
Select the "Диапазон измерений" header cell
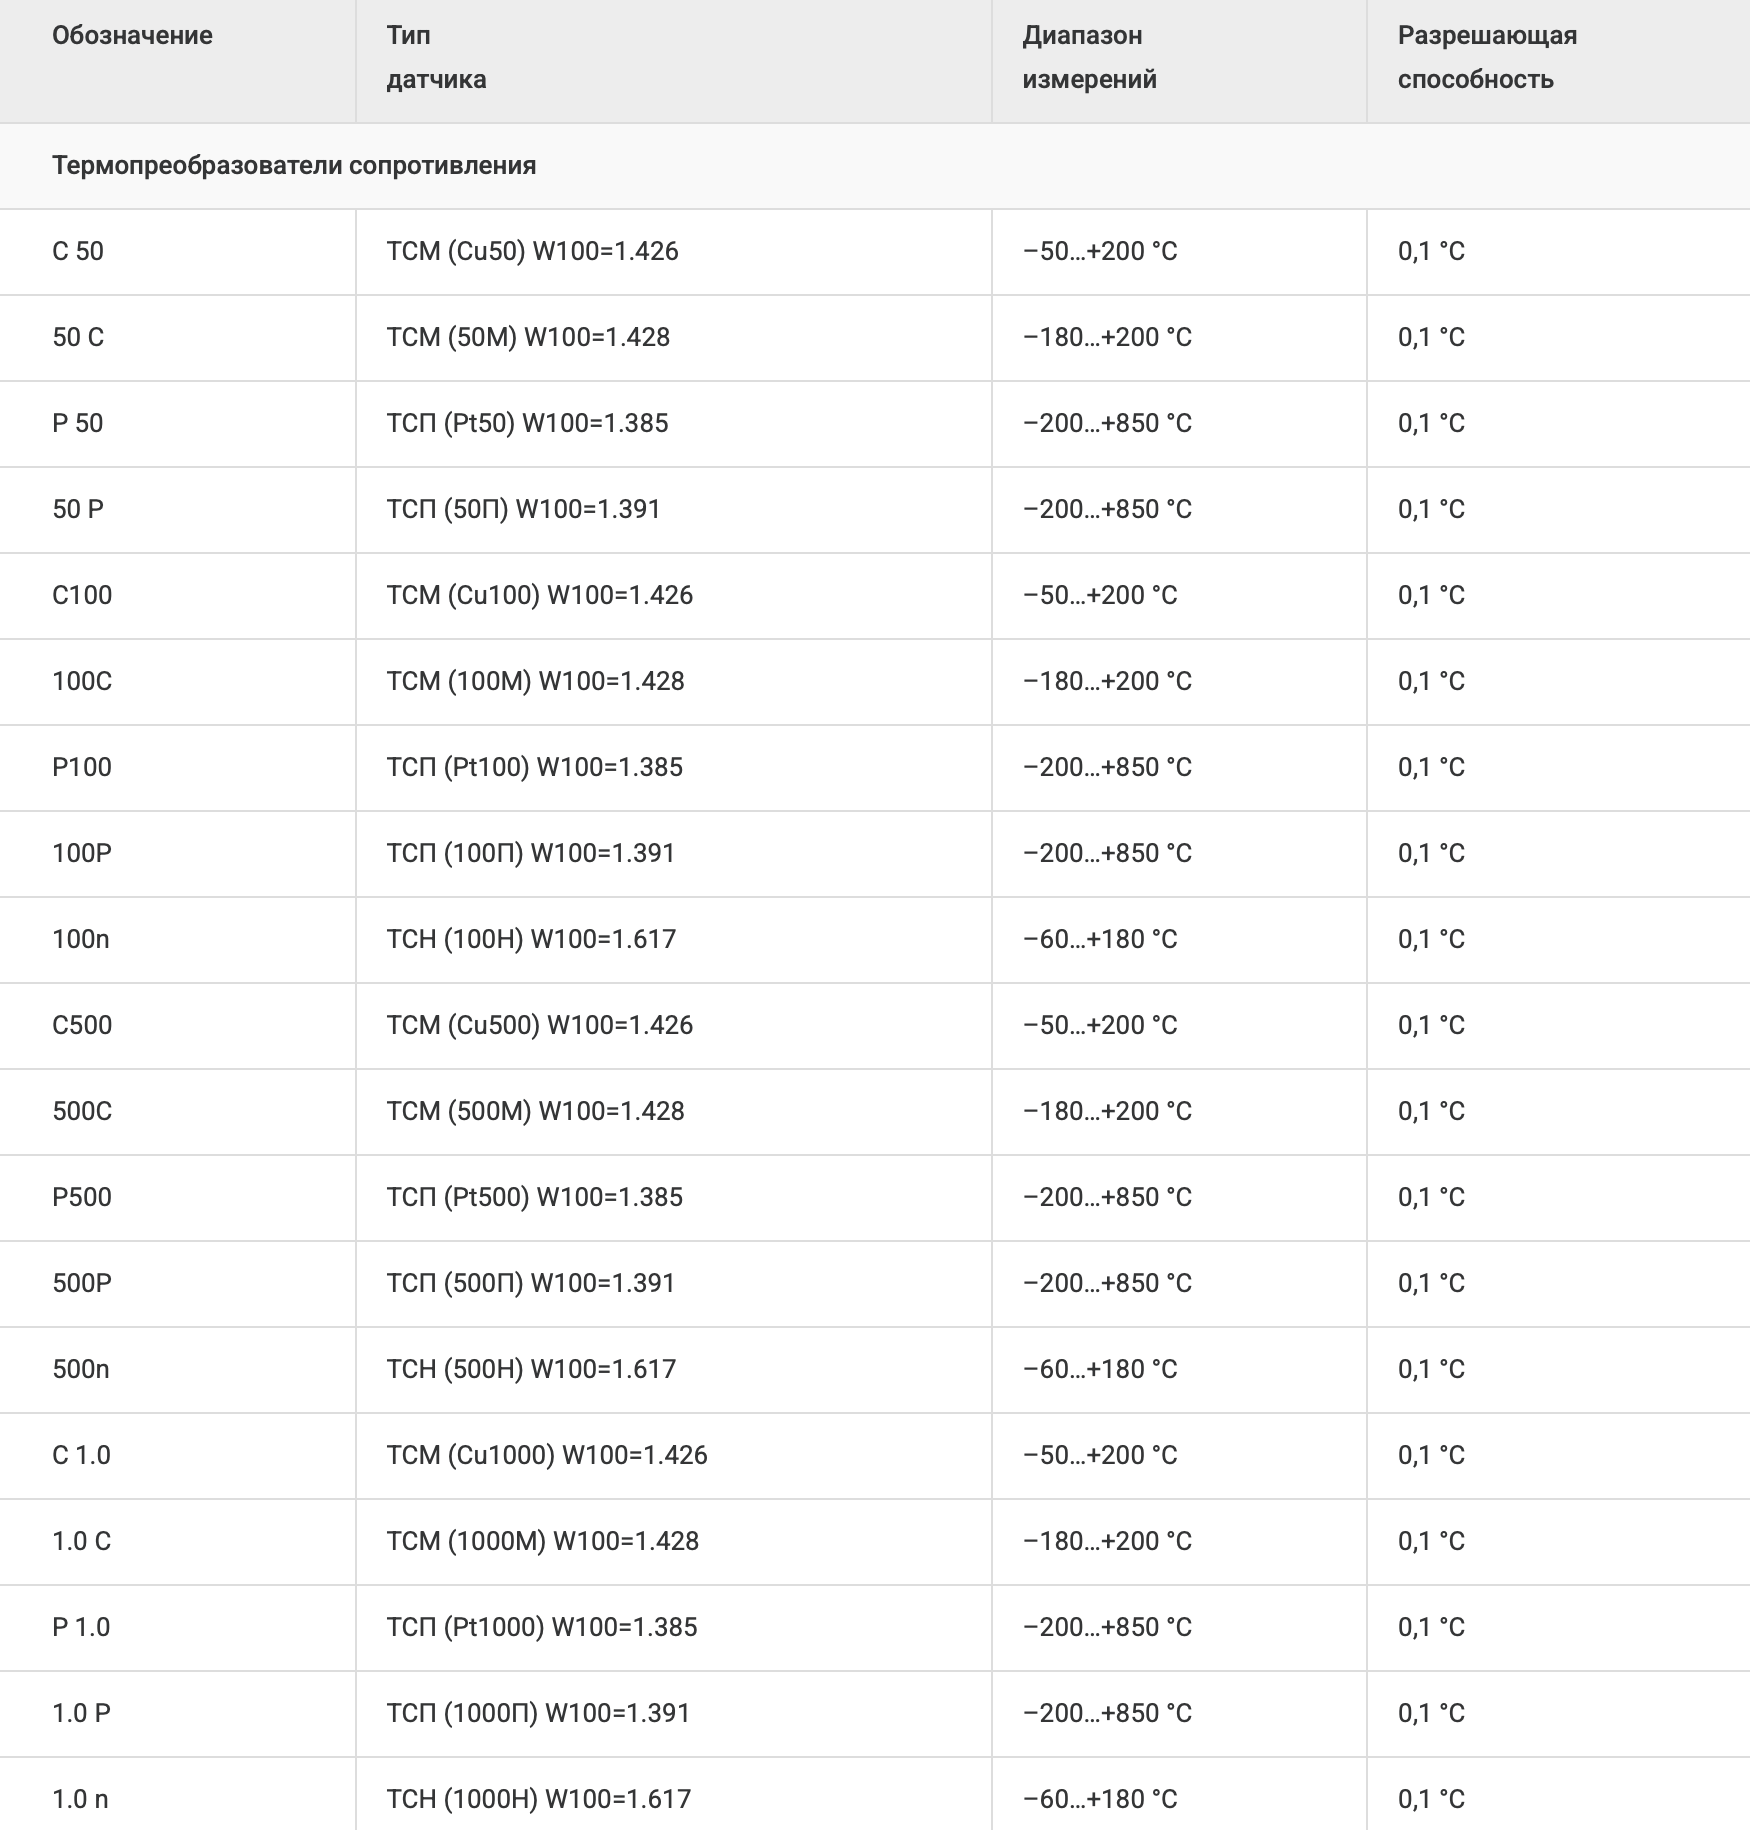tap(1089, 57)
